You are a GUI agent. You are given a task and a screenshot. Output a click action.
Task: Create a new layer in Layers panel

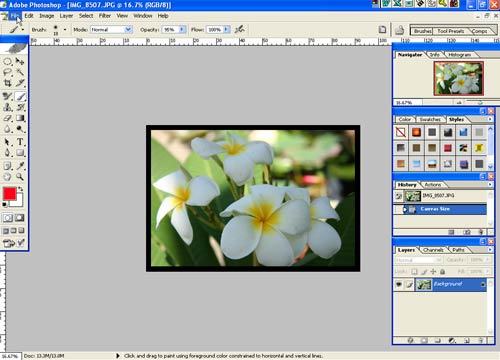(x=467, y=340)
